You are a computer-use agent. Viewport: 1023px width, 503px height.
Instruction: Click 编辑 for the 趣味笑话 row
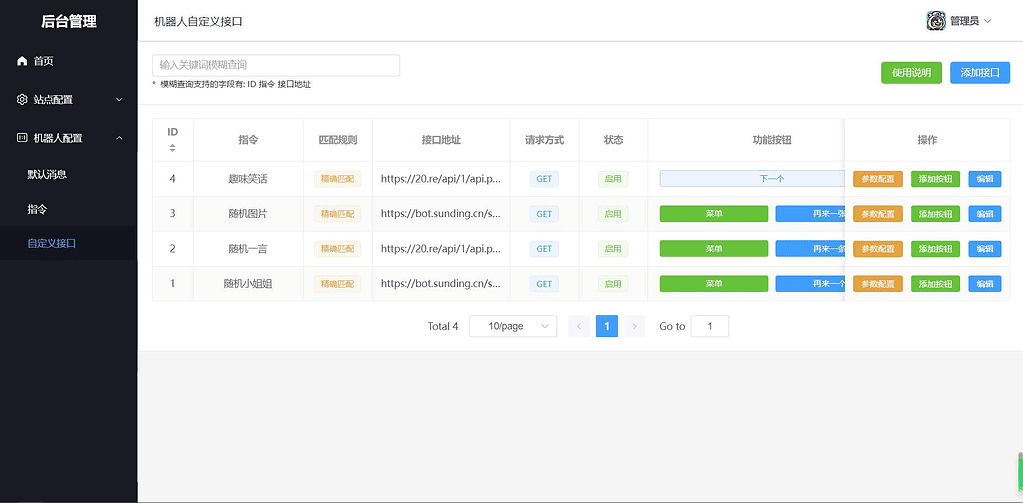(985, 179)
